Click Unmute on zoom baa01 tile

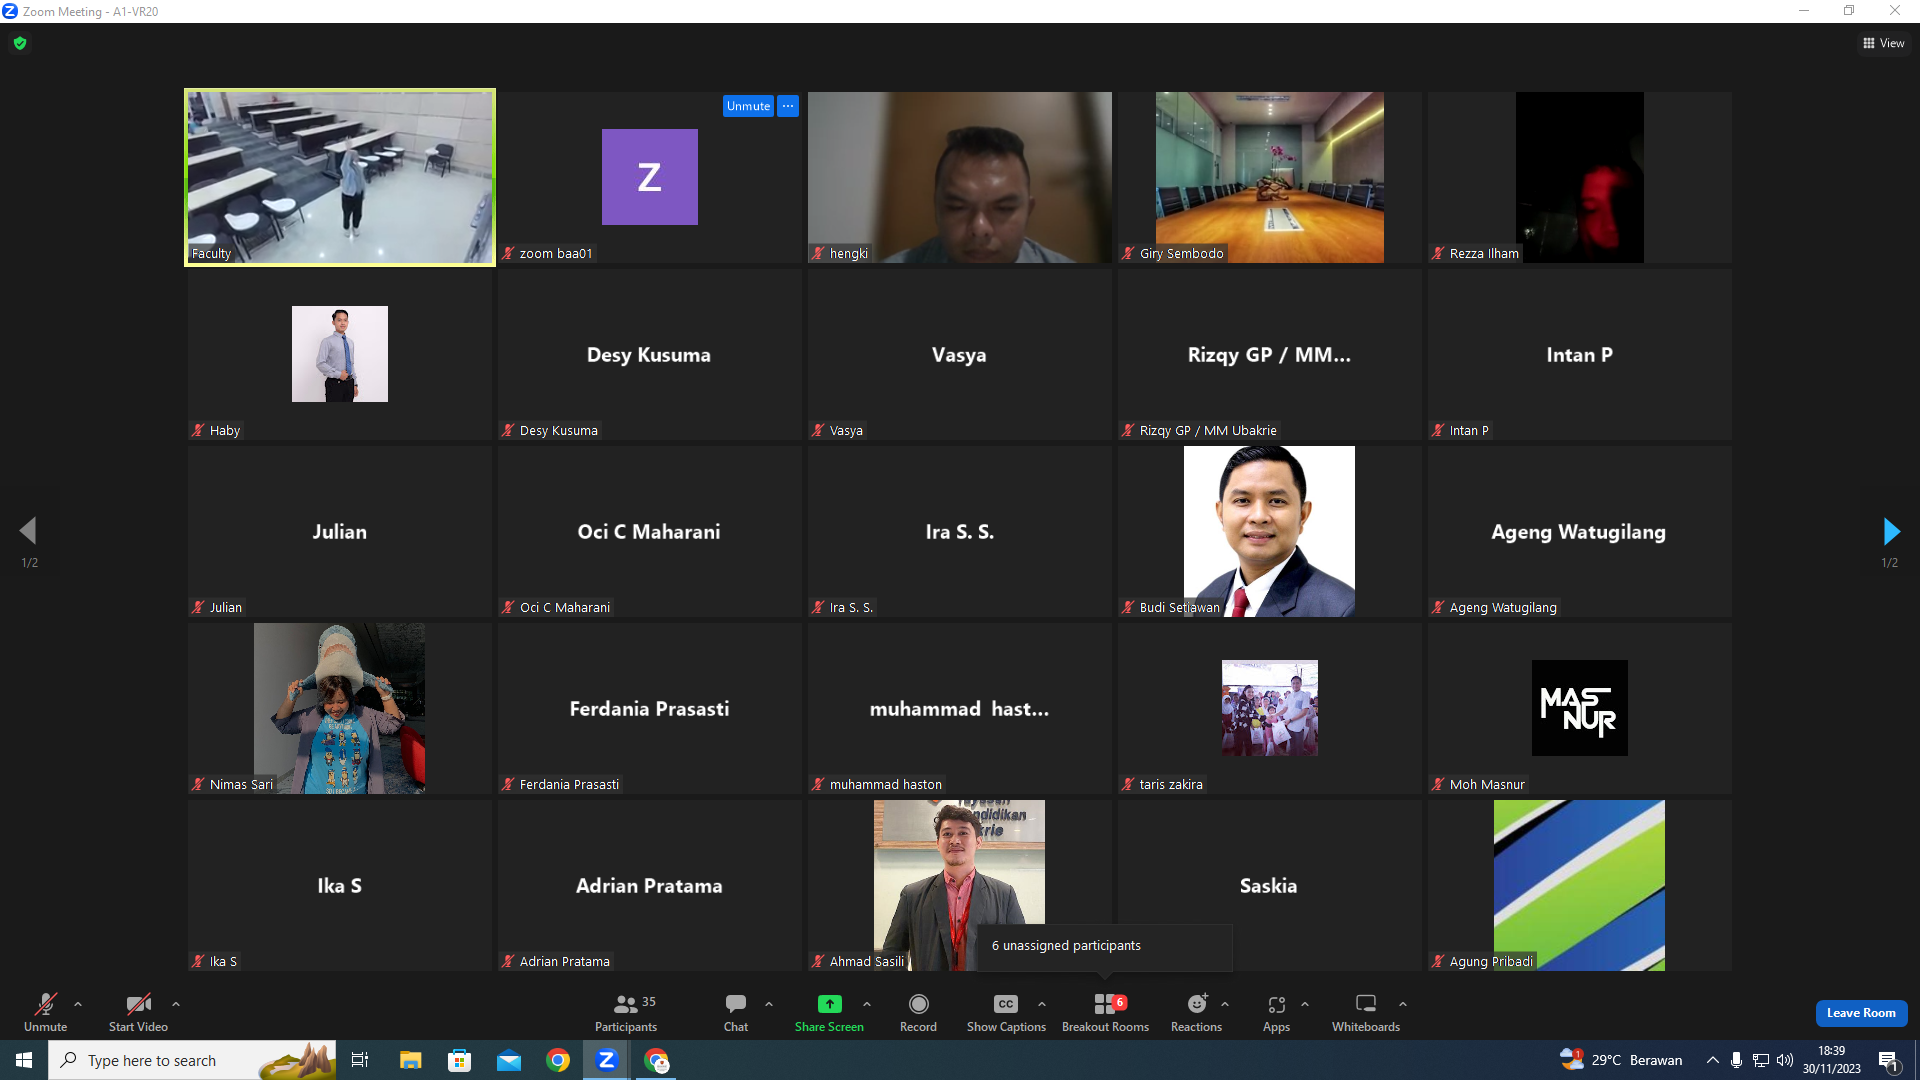click(x=748, y=106)
